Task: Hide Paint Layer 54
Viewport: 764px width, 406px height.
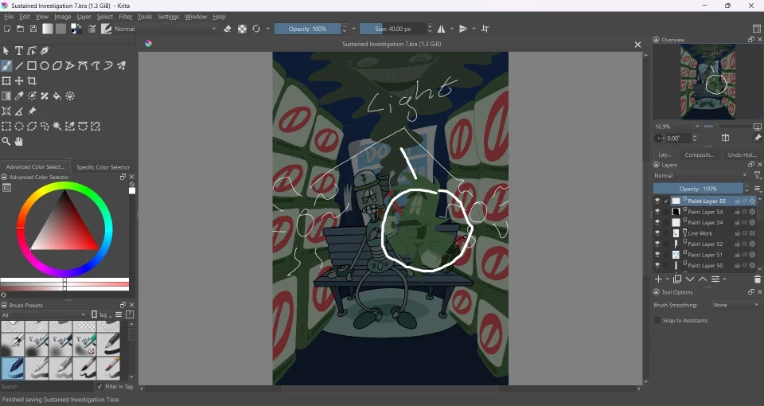Action: (657, 212)
